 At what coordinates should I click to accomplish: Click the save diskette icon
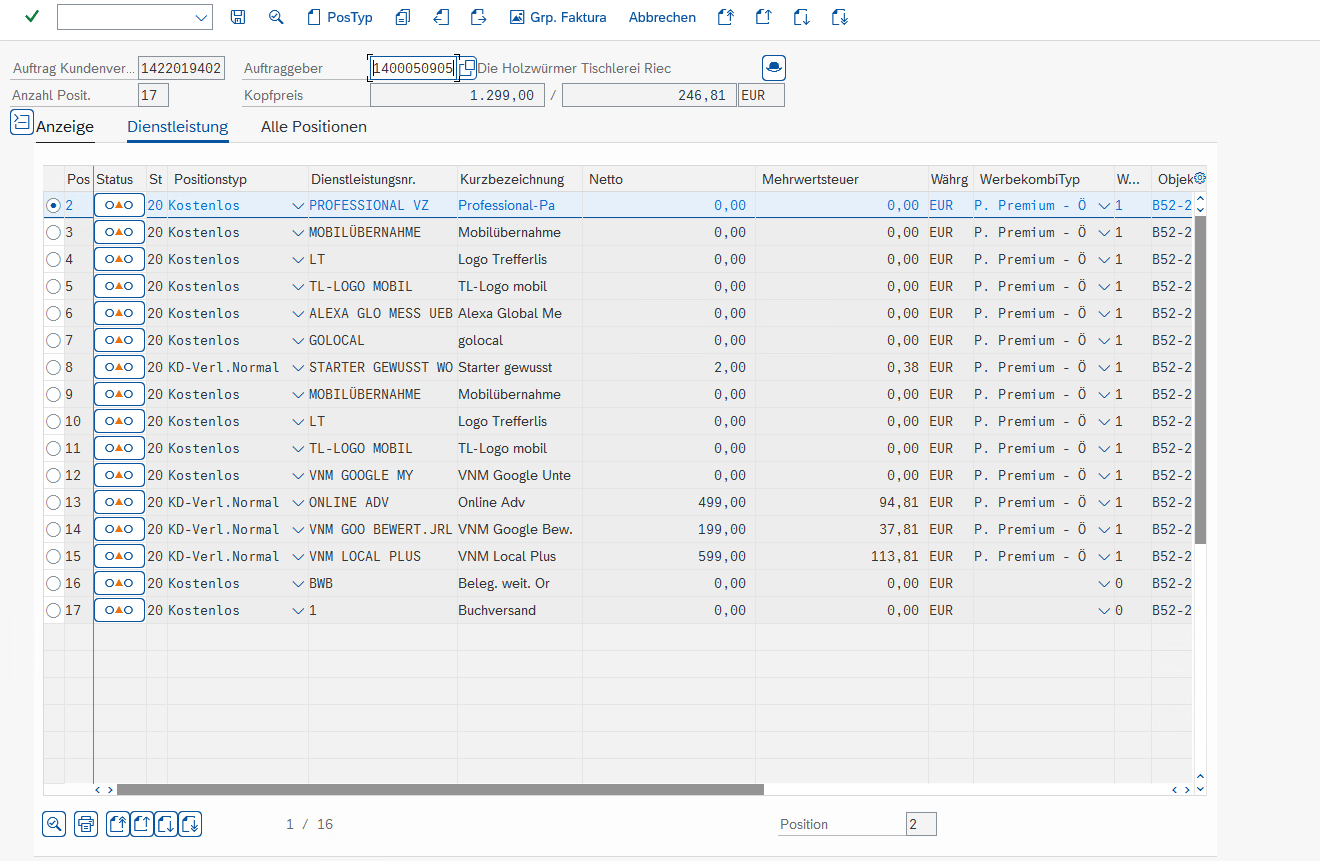tap(237, 17)
